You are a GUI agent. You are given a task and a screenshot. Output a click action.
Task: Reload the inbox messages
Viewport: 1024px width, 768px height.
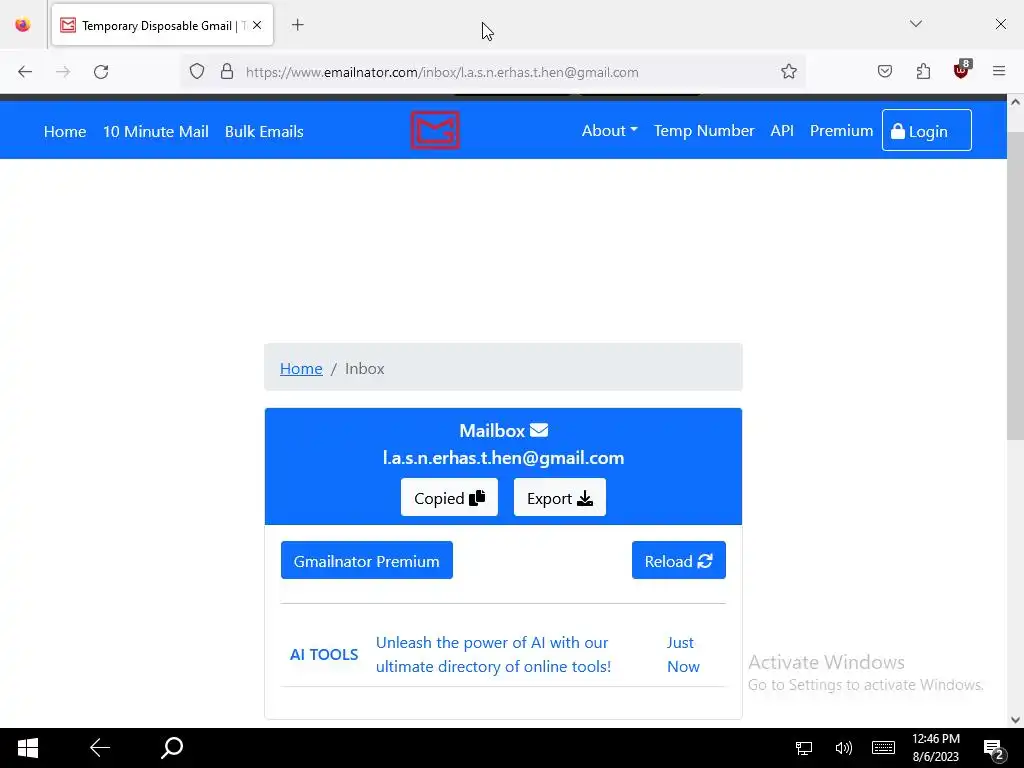679,560
